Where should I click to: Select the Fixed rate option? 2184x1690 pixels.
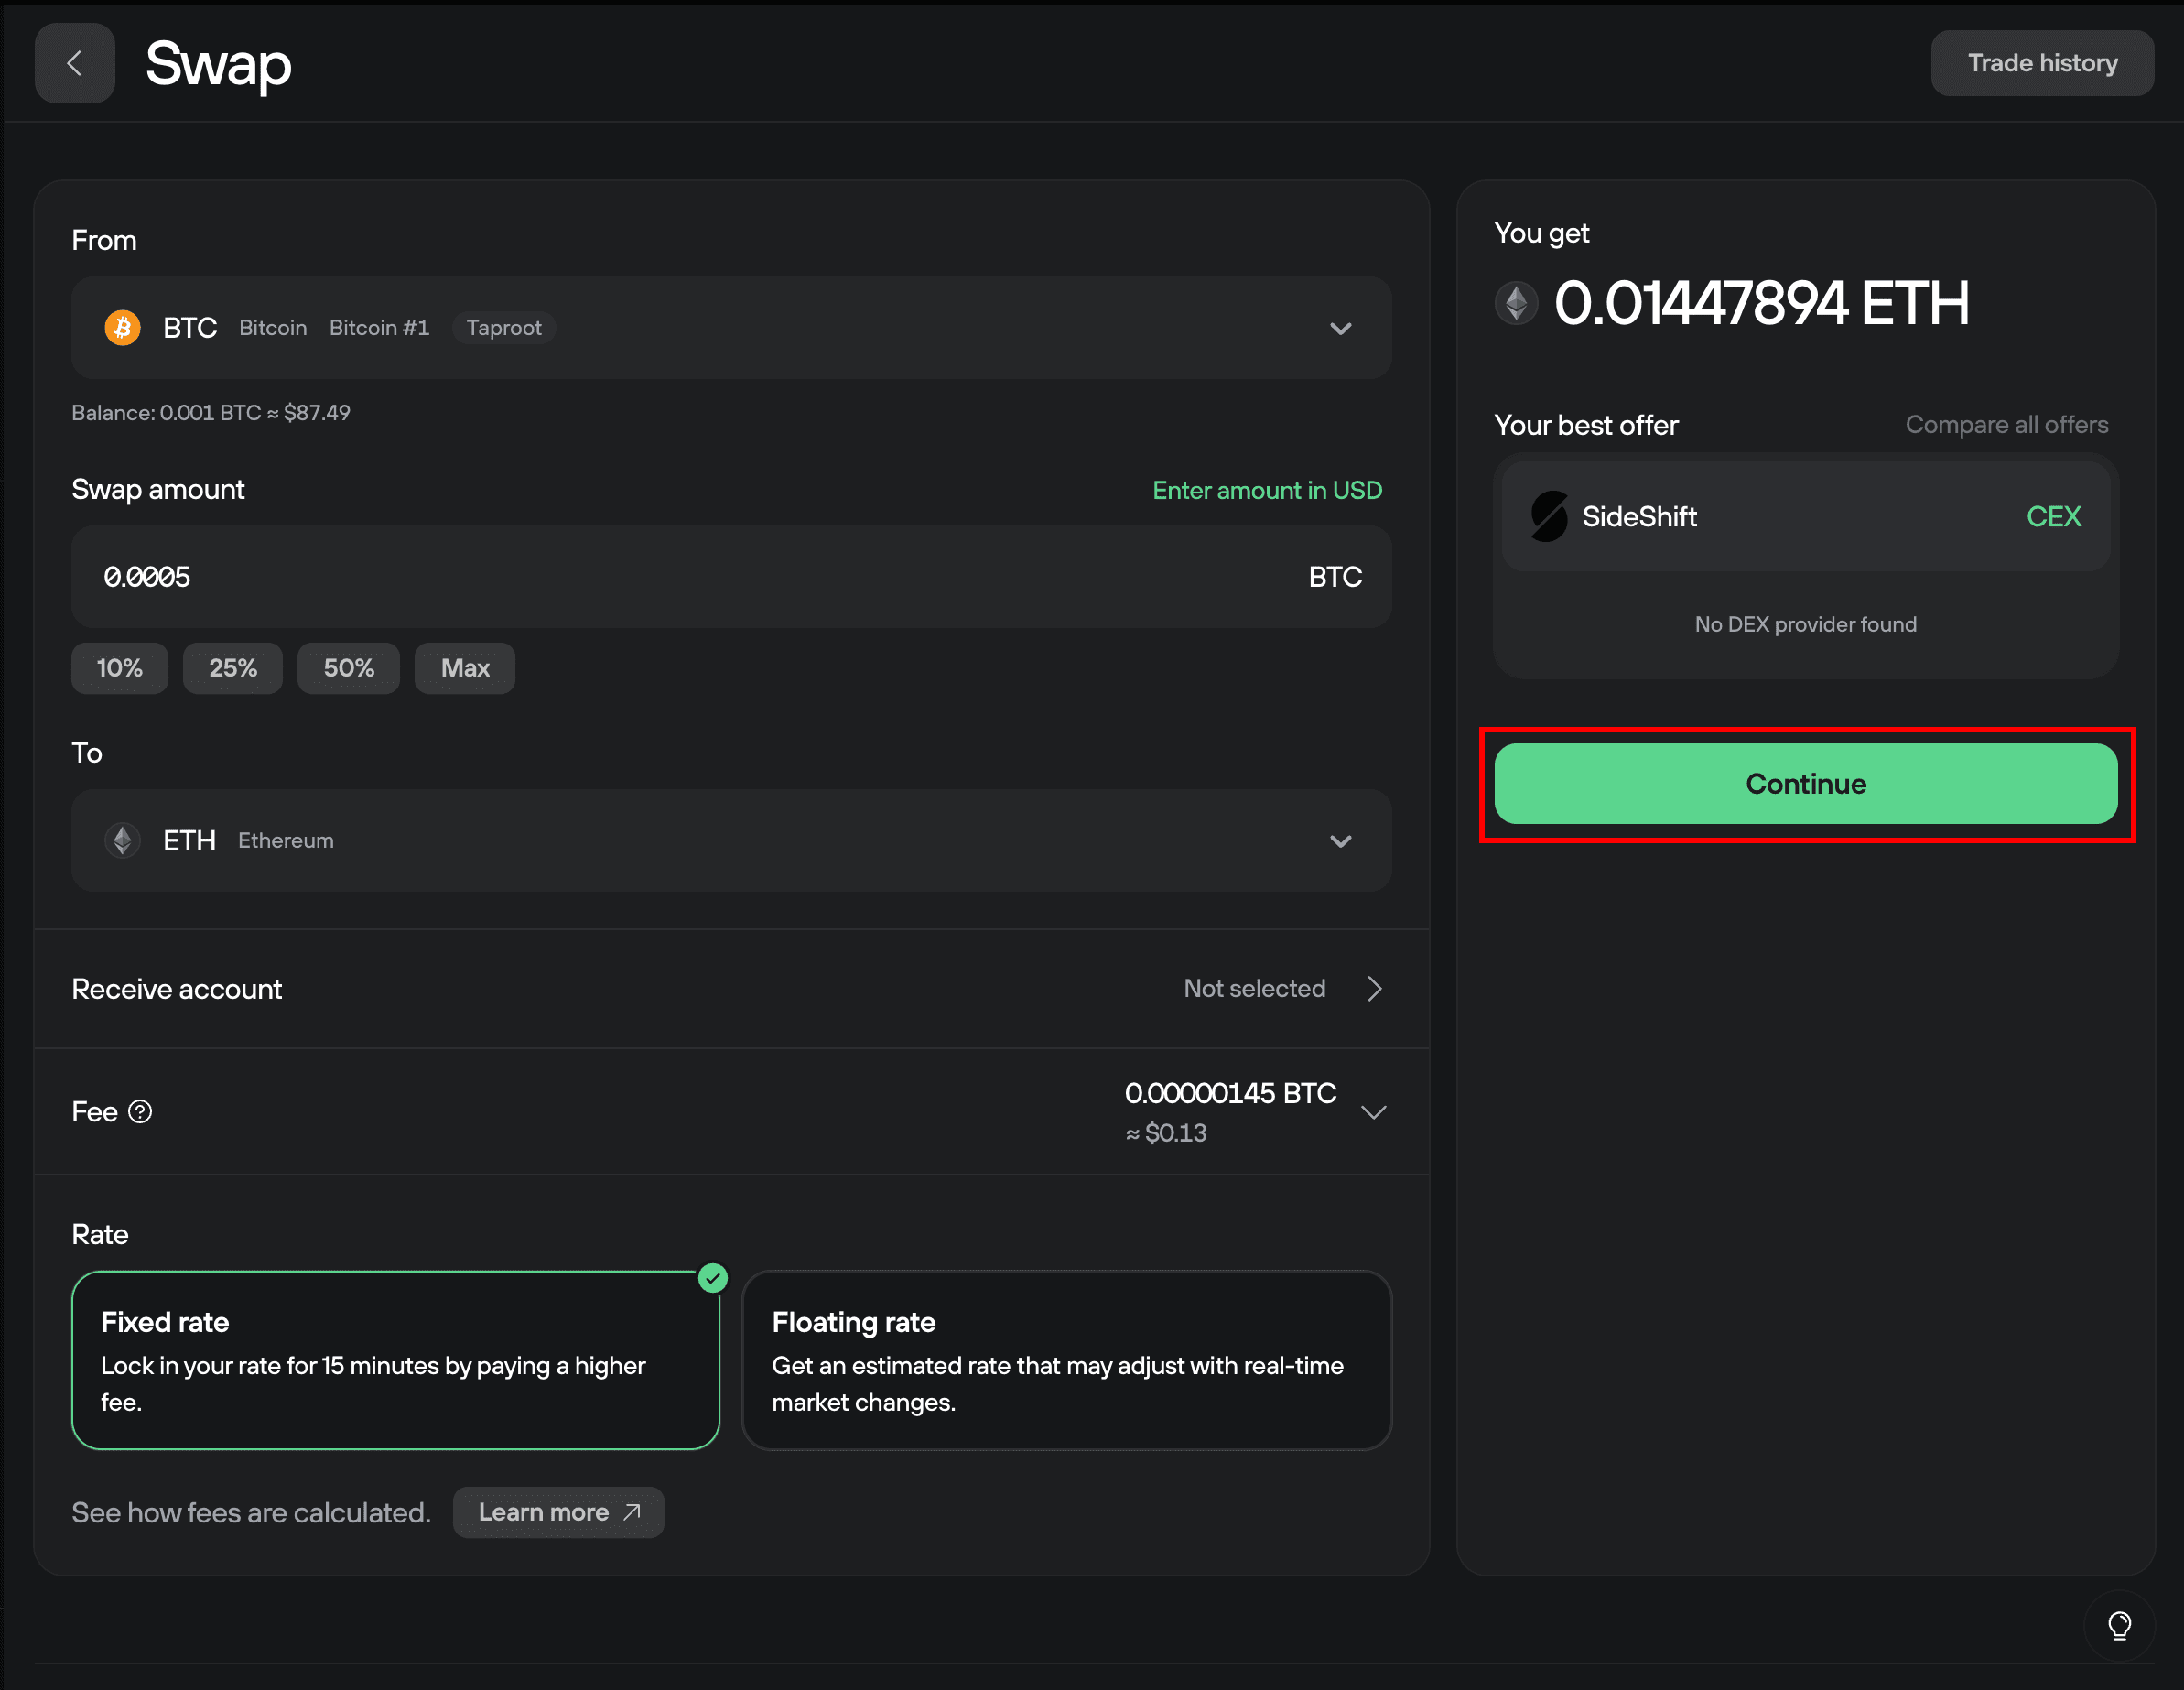[395, 1360]
